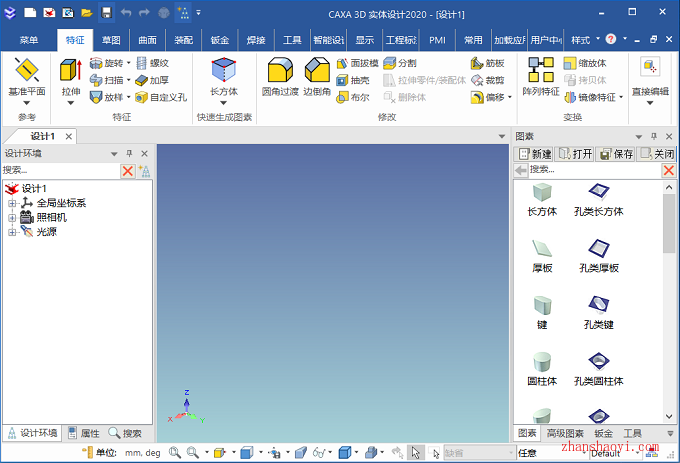This screenshot has height=463, width=680.
Task: Pick the 孔类长方体 hole box element
Action: pyautogui.click(x=598, y=200)
